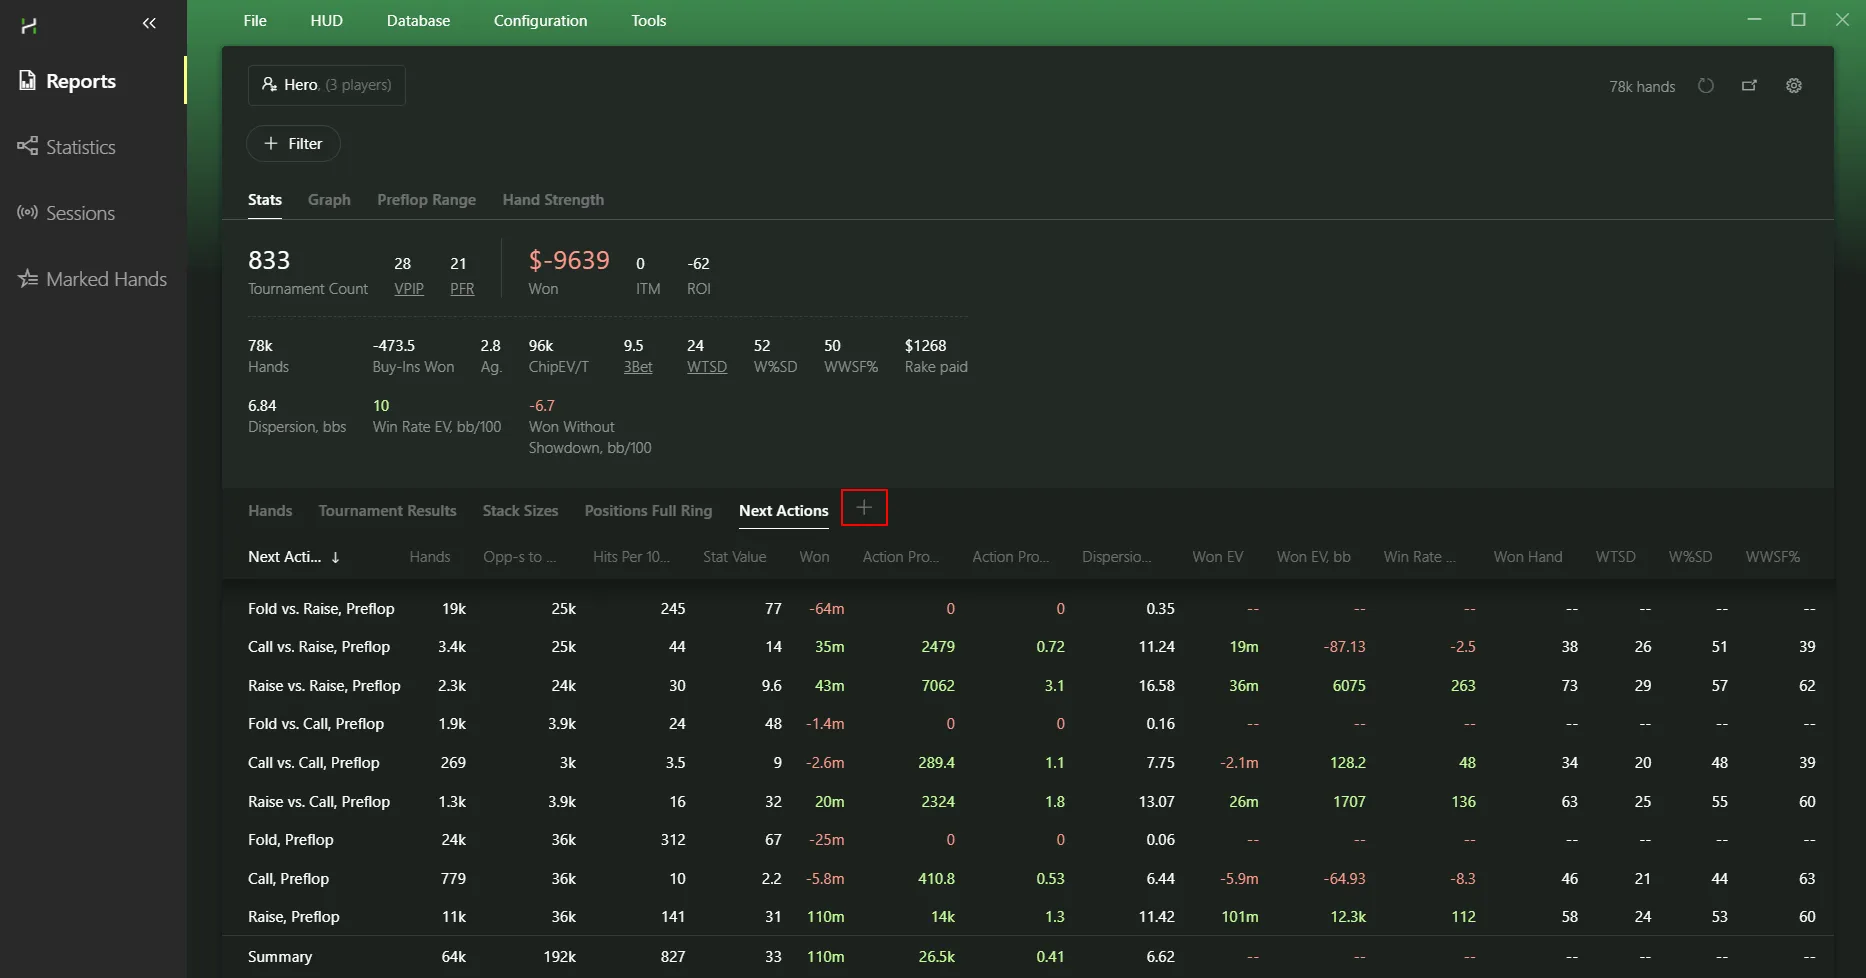Viewport: 1866px width, 978px height.
Task: Click the export report icon
Action: point(1749,86)
